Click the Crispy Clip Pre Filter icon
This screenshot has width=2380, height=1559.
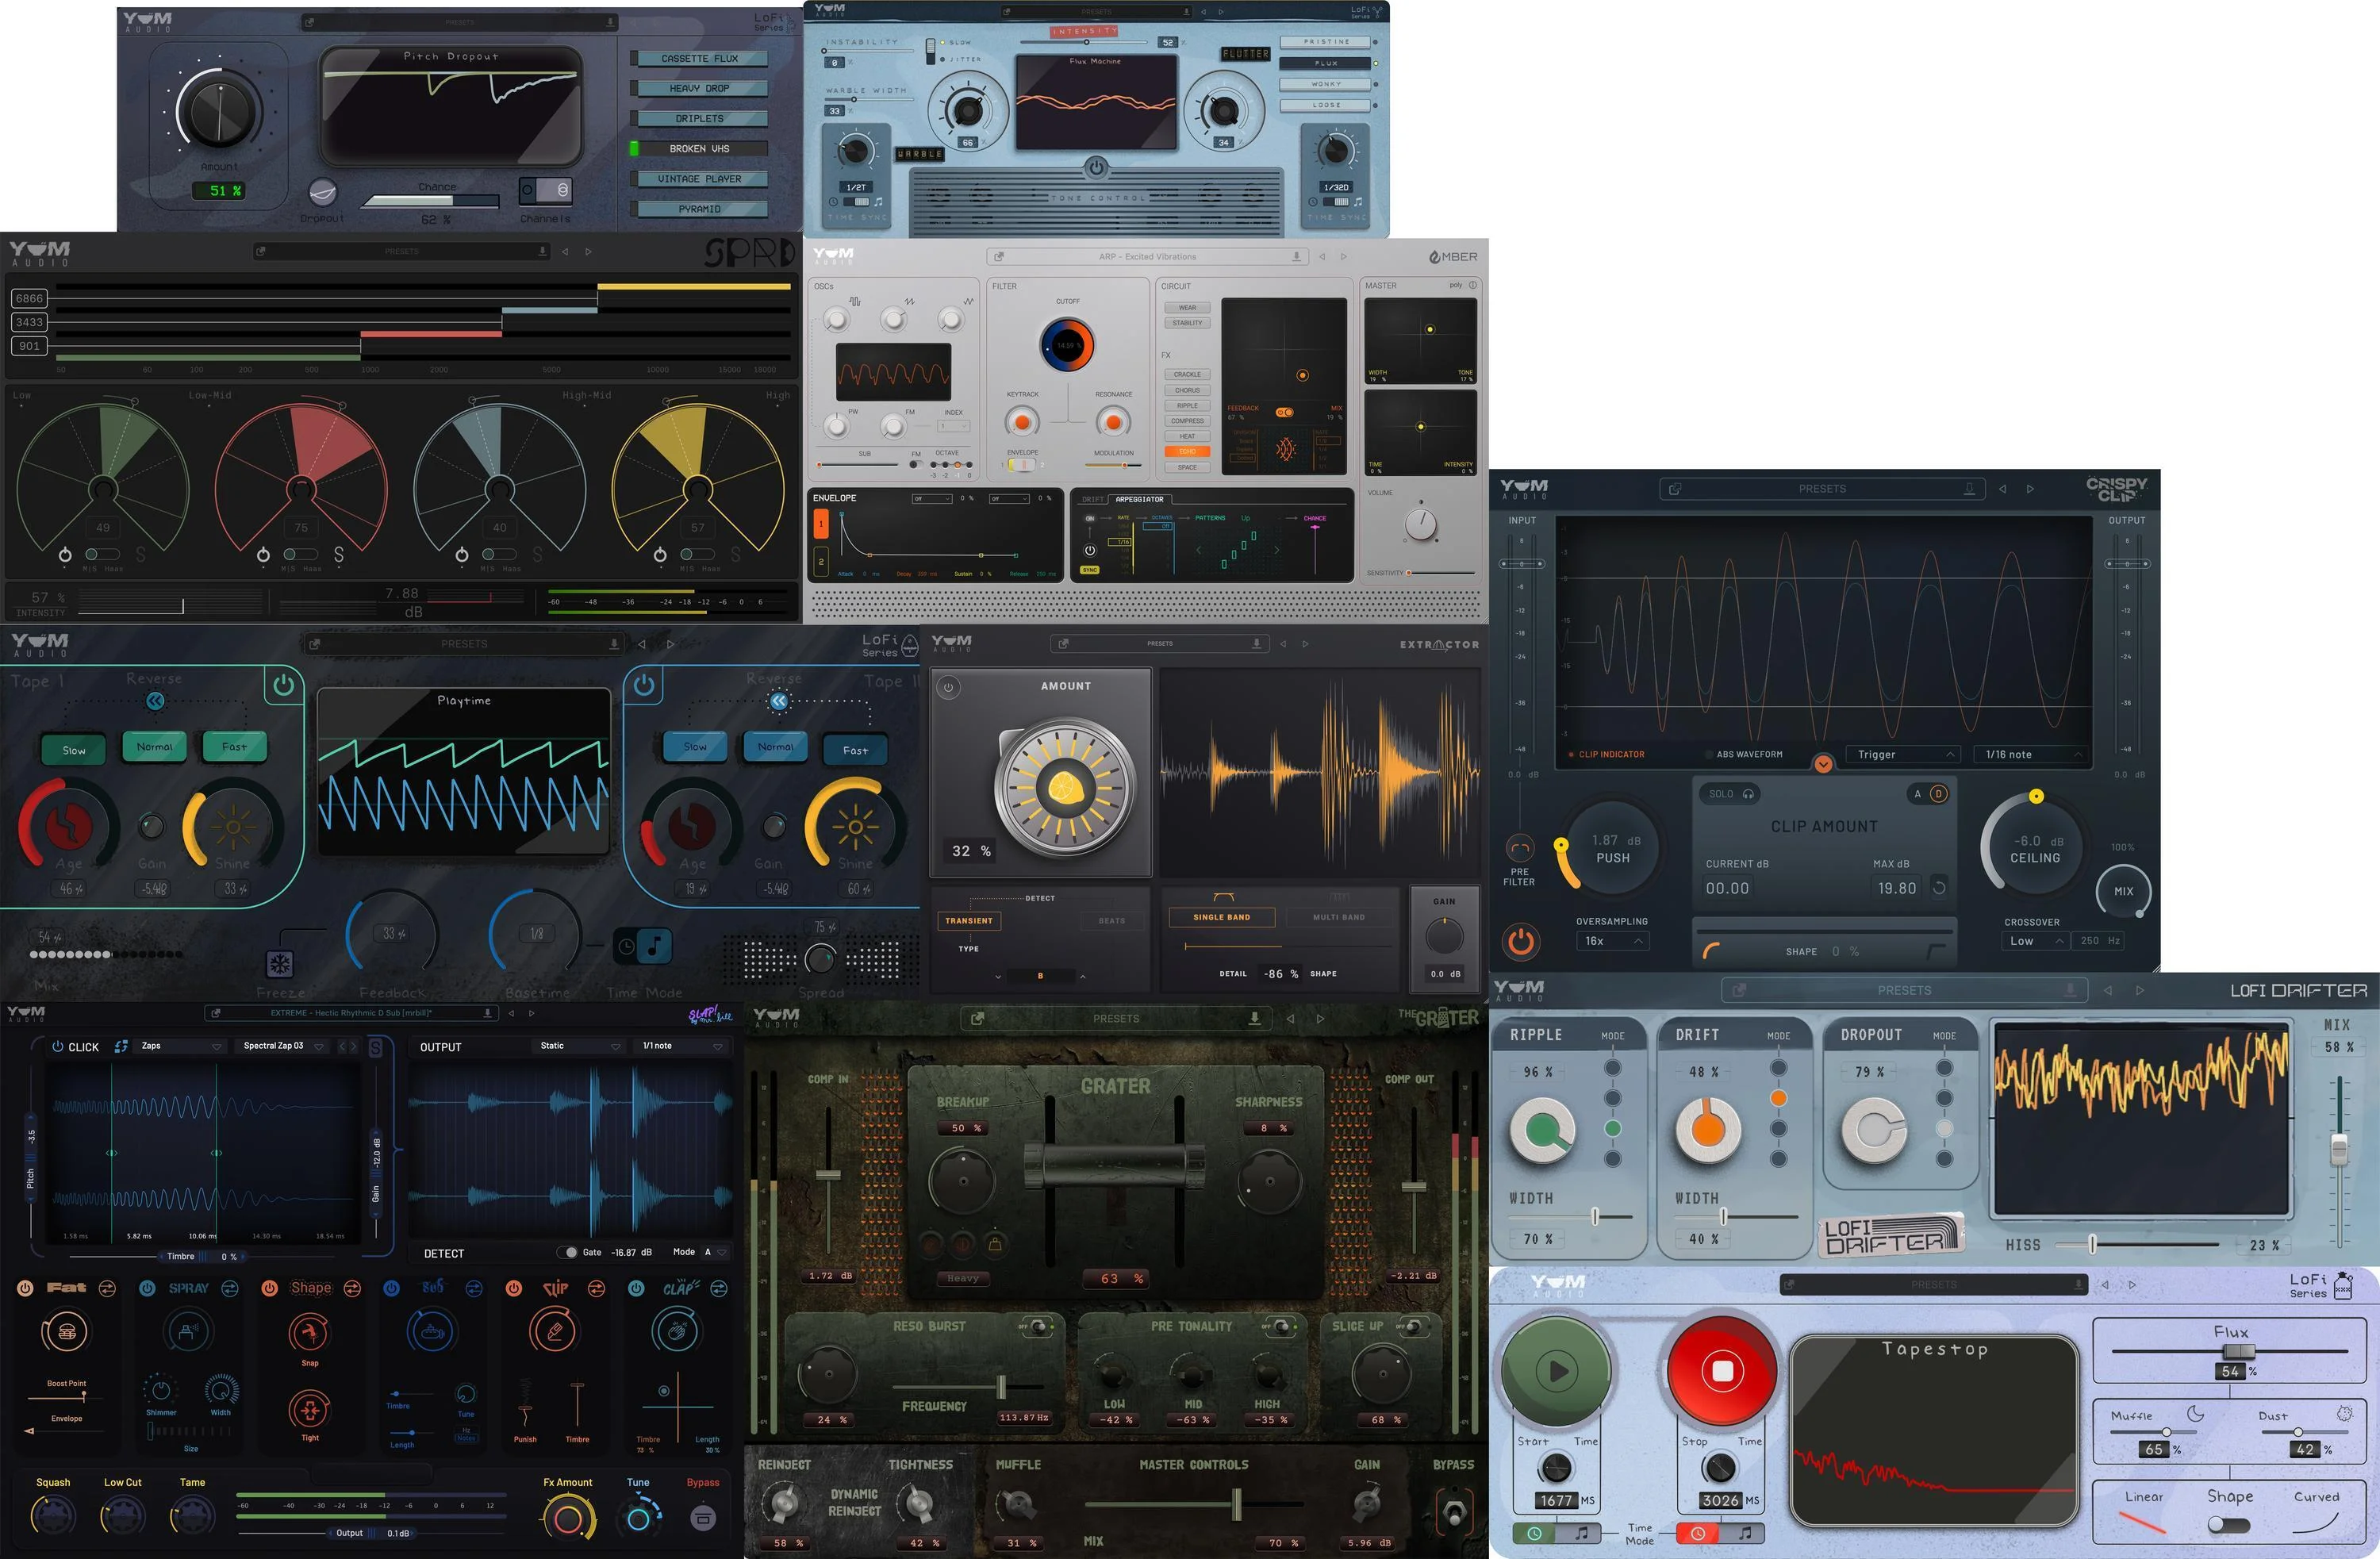(x=1519, y=849)
